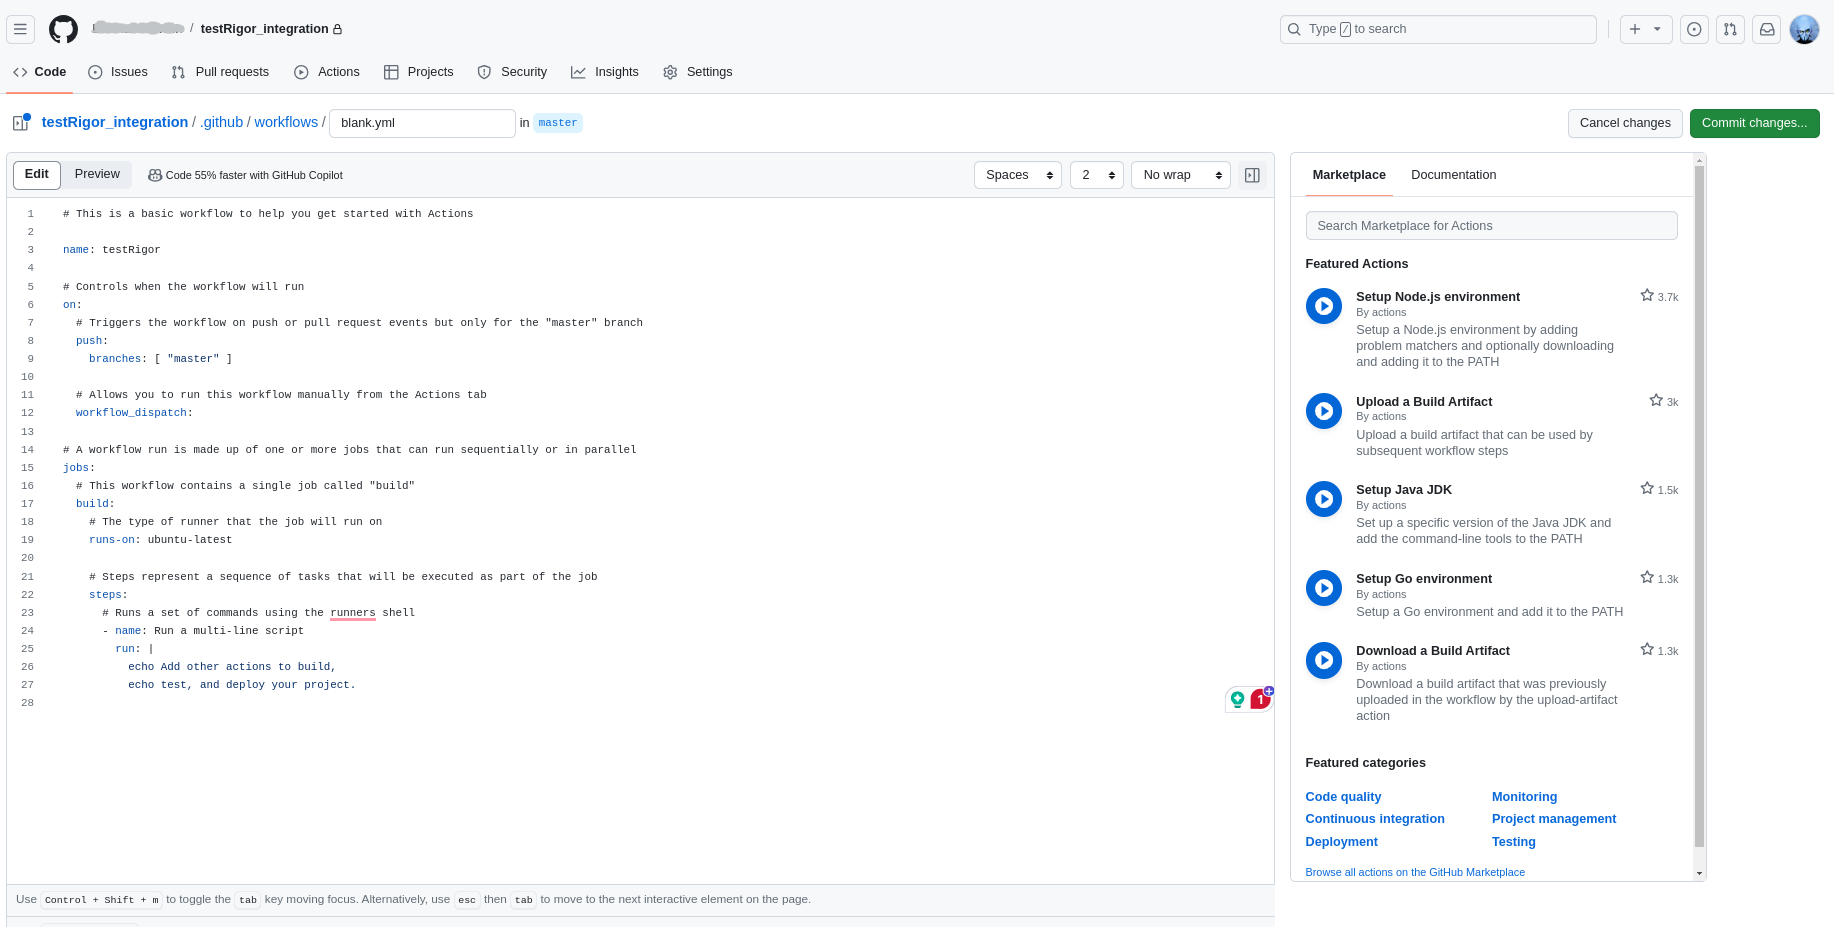Image resolution: width=1834 pixels, height=927 pixels.
Task: Click the Commit changes button
Action: click(x=1754, y=123)
